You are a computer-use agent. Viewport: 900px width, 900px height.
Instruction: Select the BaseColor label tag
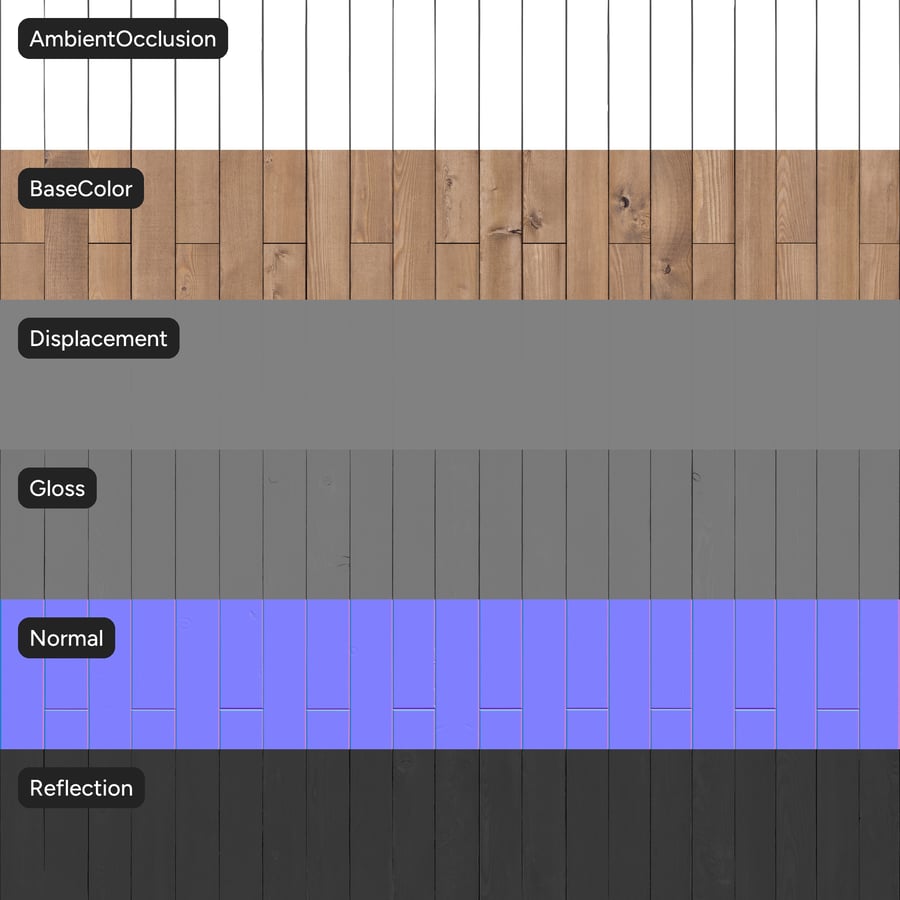(x=81, y=188)
